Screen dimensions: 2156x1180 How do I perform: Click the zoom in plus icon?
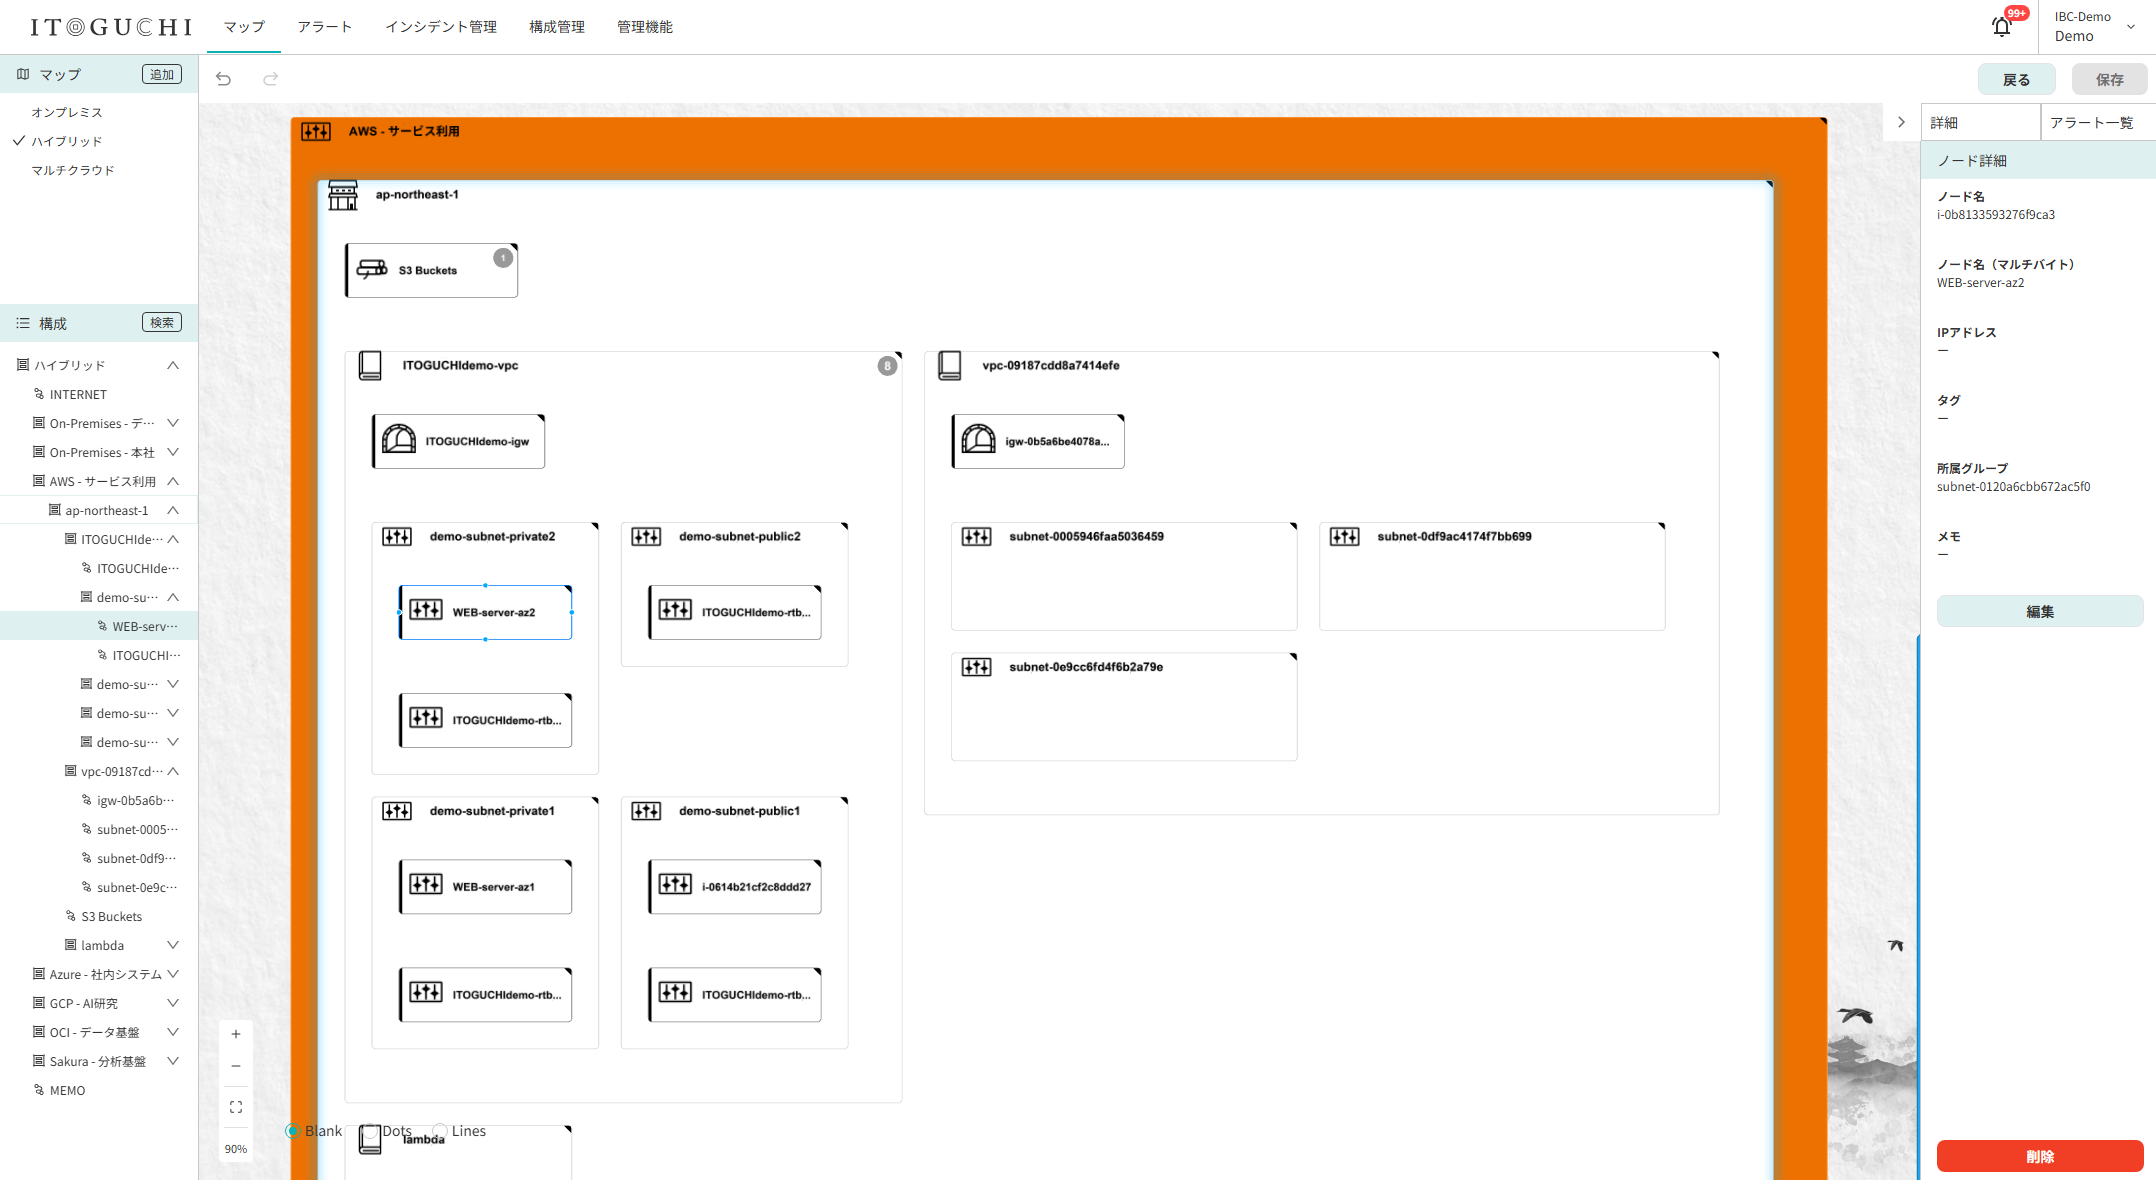pyautogui.click(x=236, y=1034)
